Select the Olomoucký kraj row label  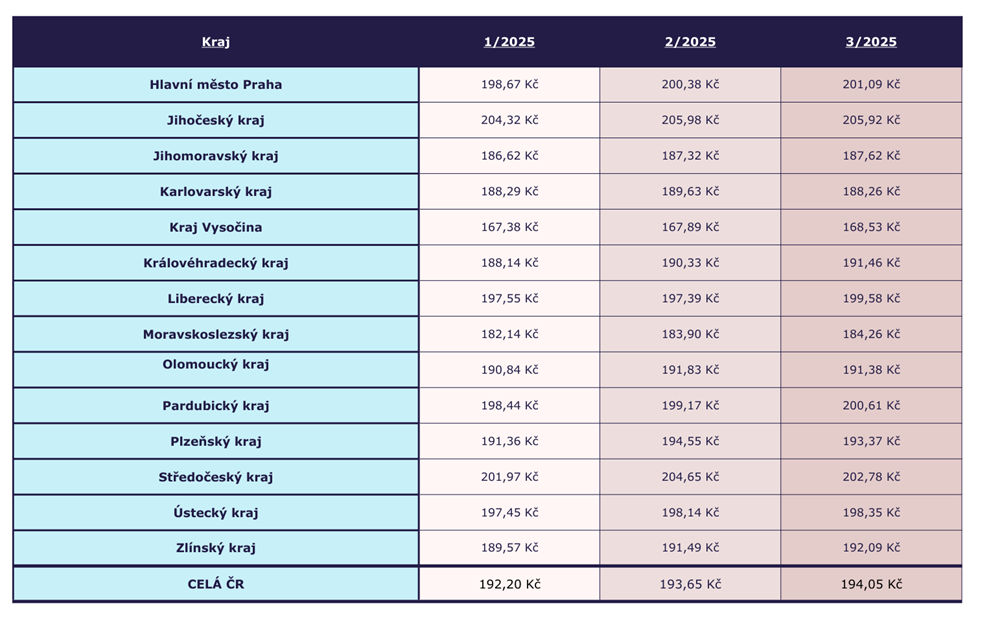pyautogui.click(x=216, y=365)
